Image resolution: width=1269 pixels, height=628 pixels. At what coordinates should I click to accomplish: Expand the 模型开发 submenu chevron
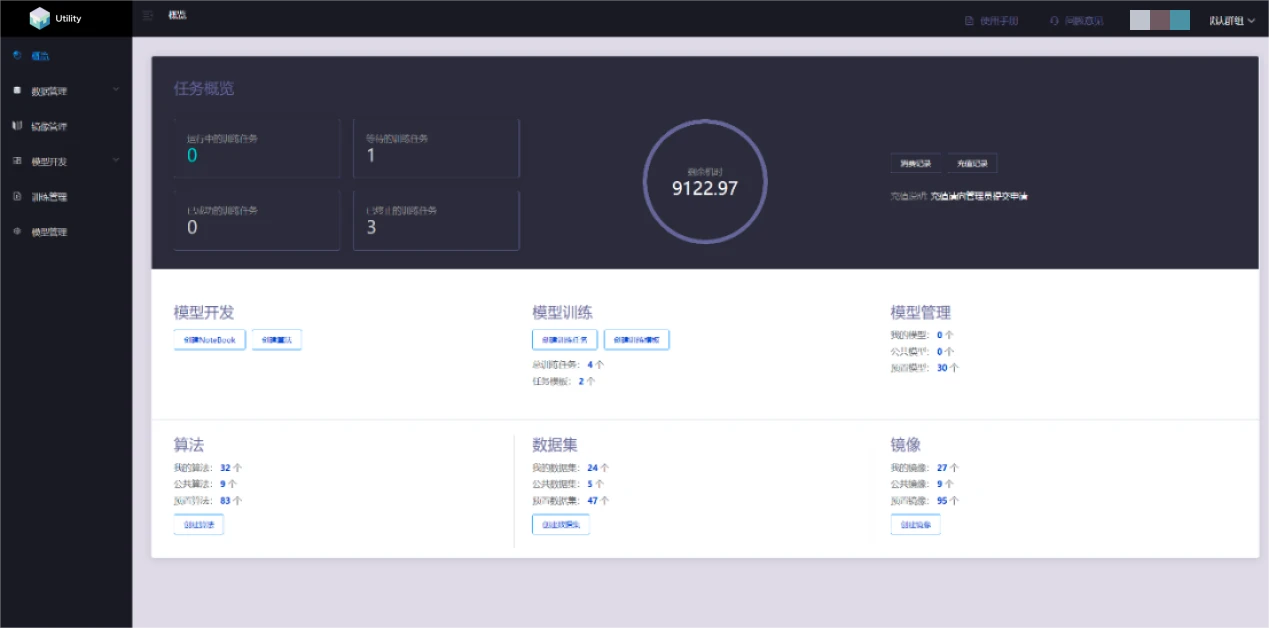pyautogui.click(x=116, y=160)
